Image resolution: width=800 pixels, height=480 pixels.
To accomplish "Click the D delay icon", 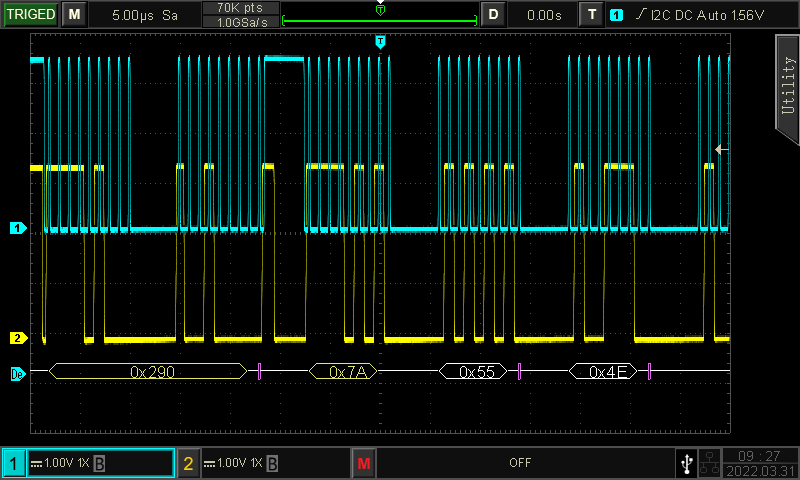I will tap(493, 15).
